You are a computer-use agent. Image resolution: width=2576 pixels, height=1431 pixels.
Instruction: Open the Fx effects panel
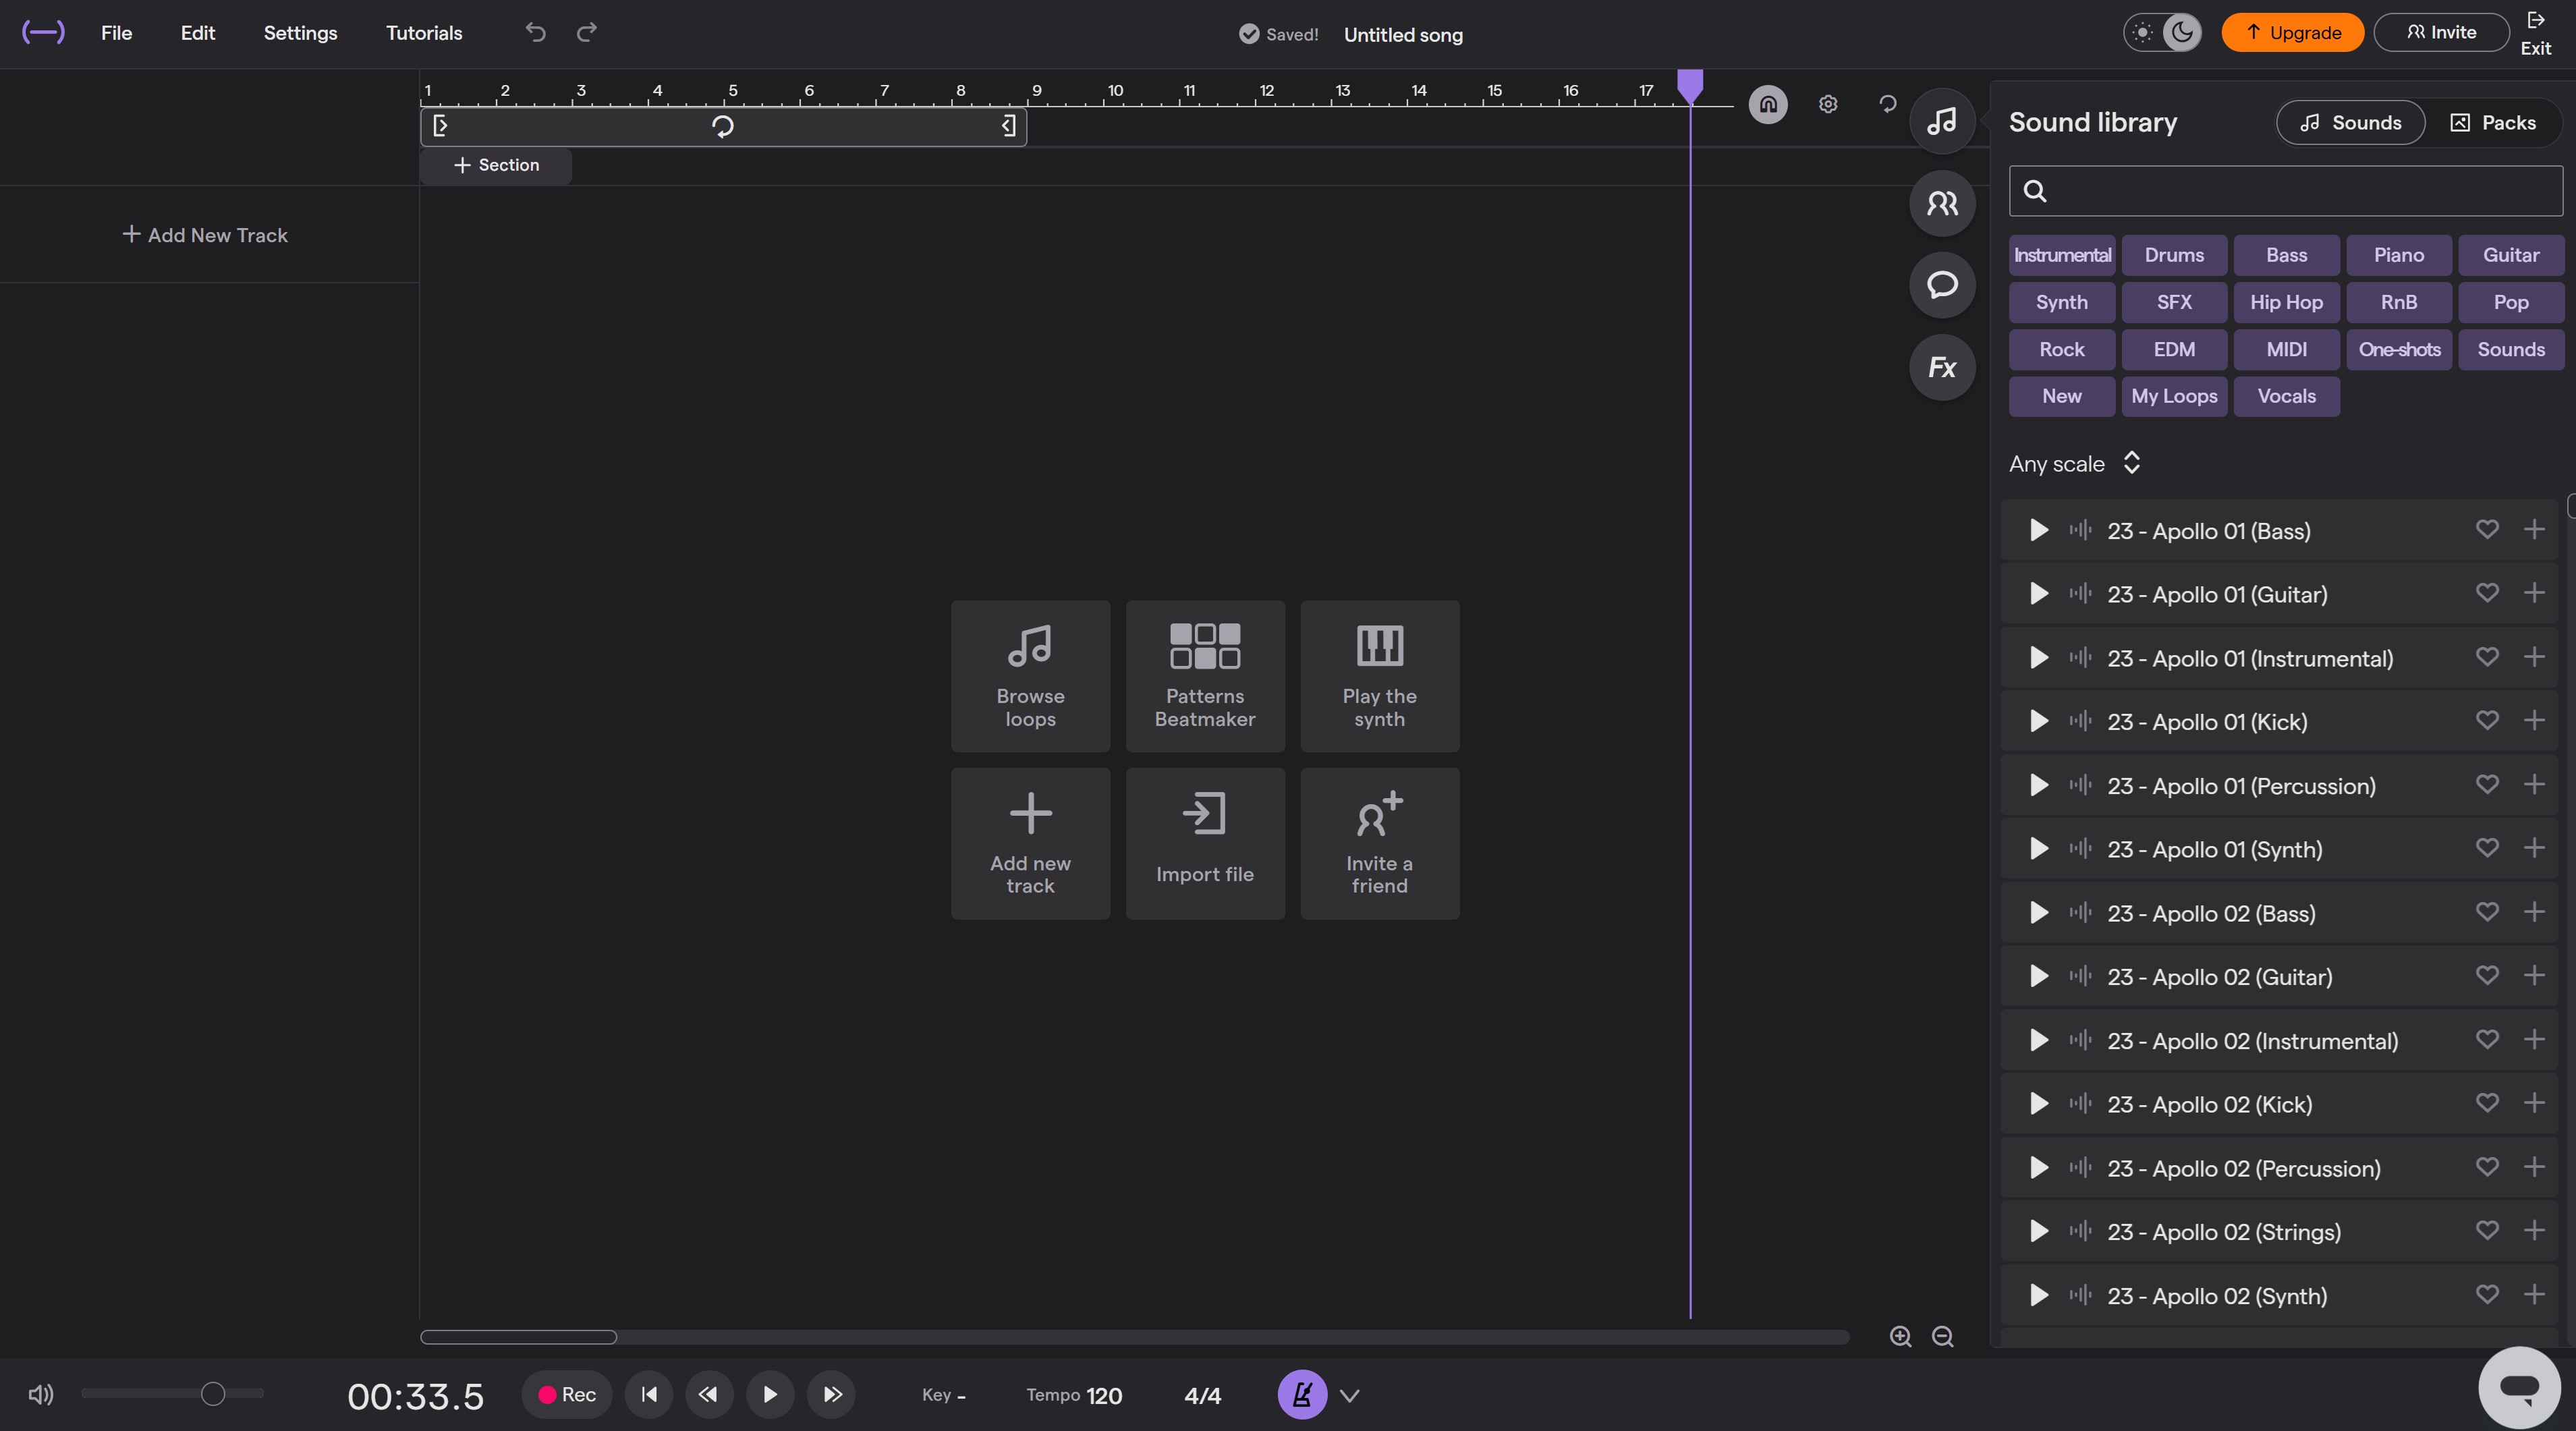(x=1941, y=367)
